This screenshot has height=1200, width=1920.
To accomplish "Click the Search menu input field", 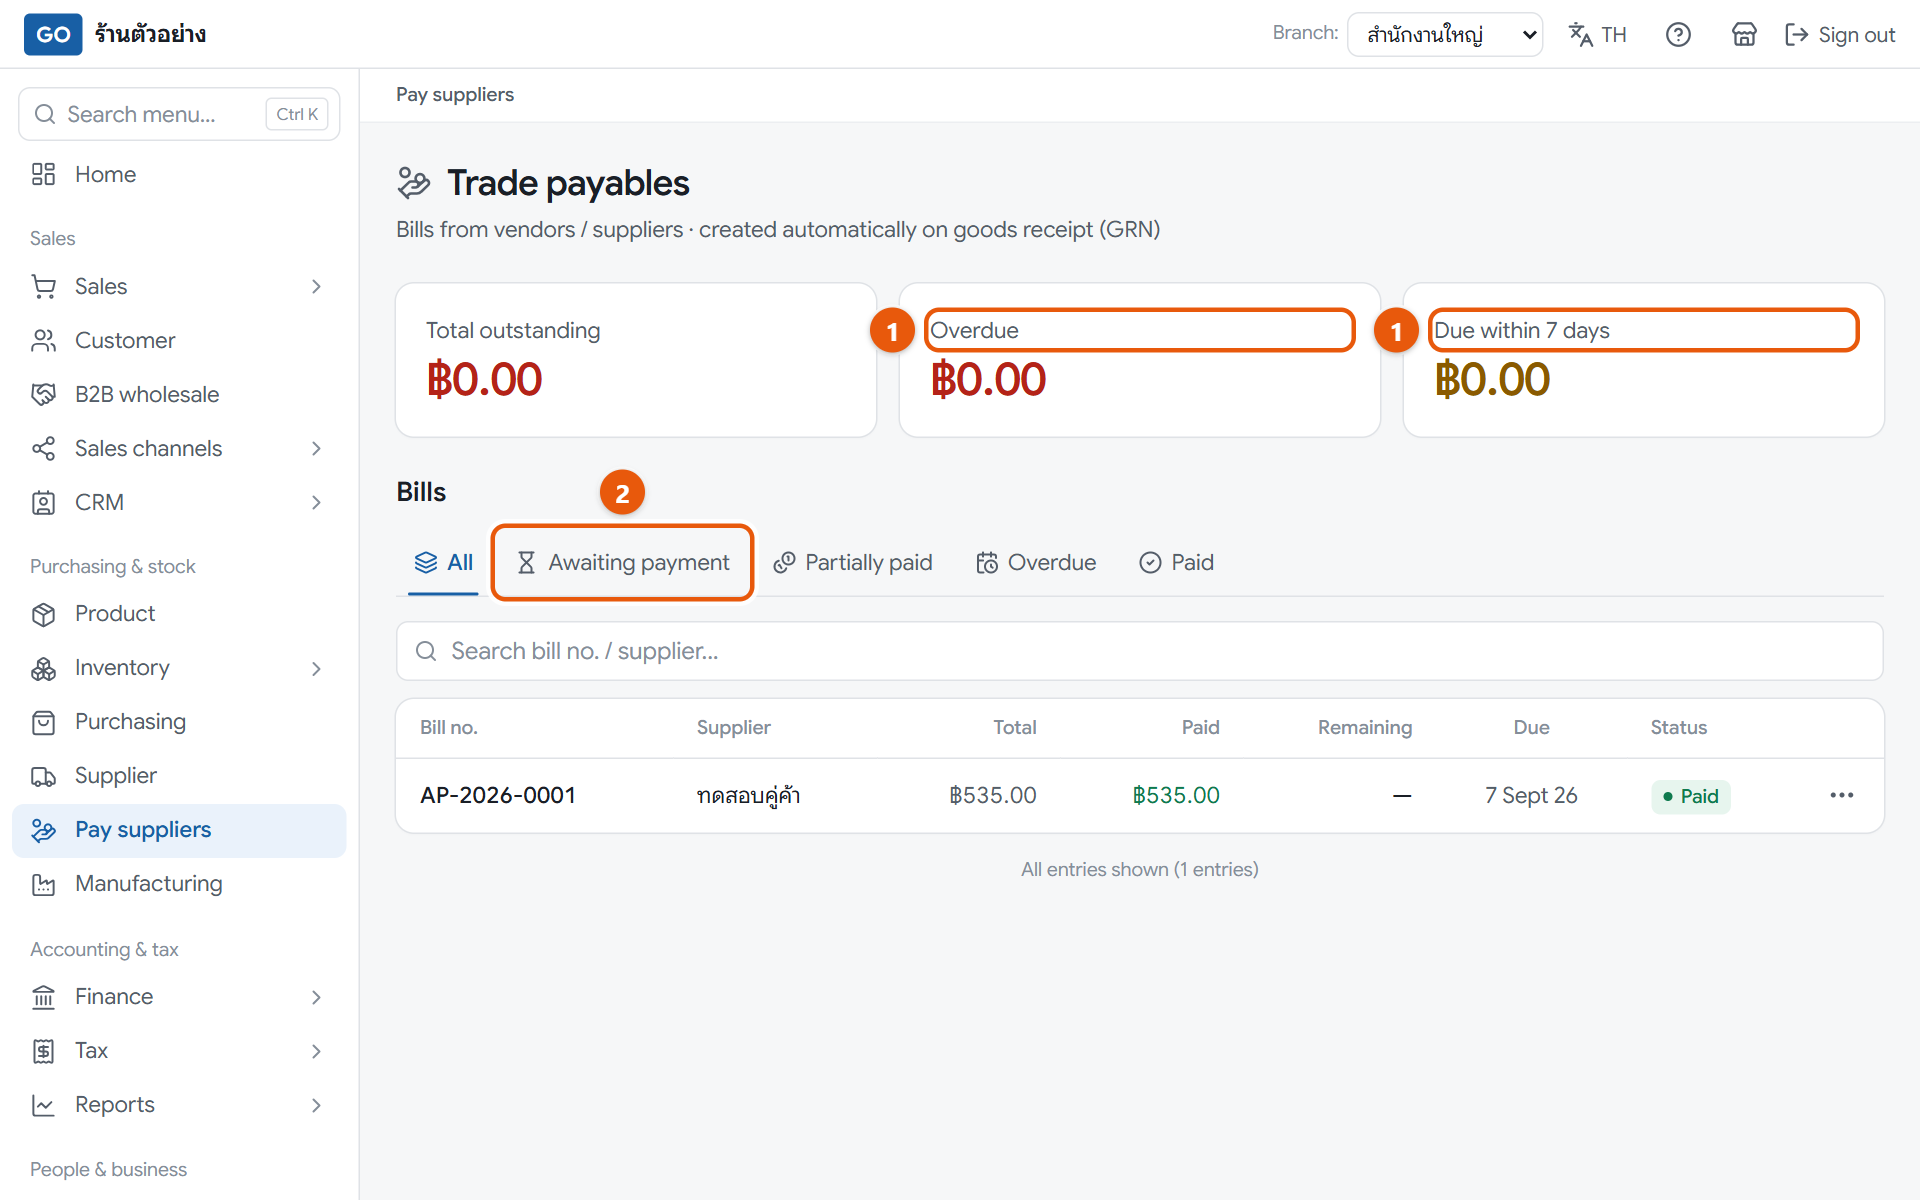I will (x=179, y=114).
